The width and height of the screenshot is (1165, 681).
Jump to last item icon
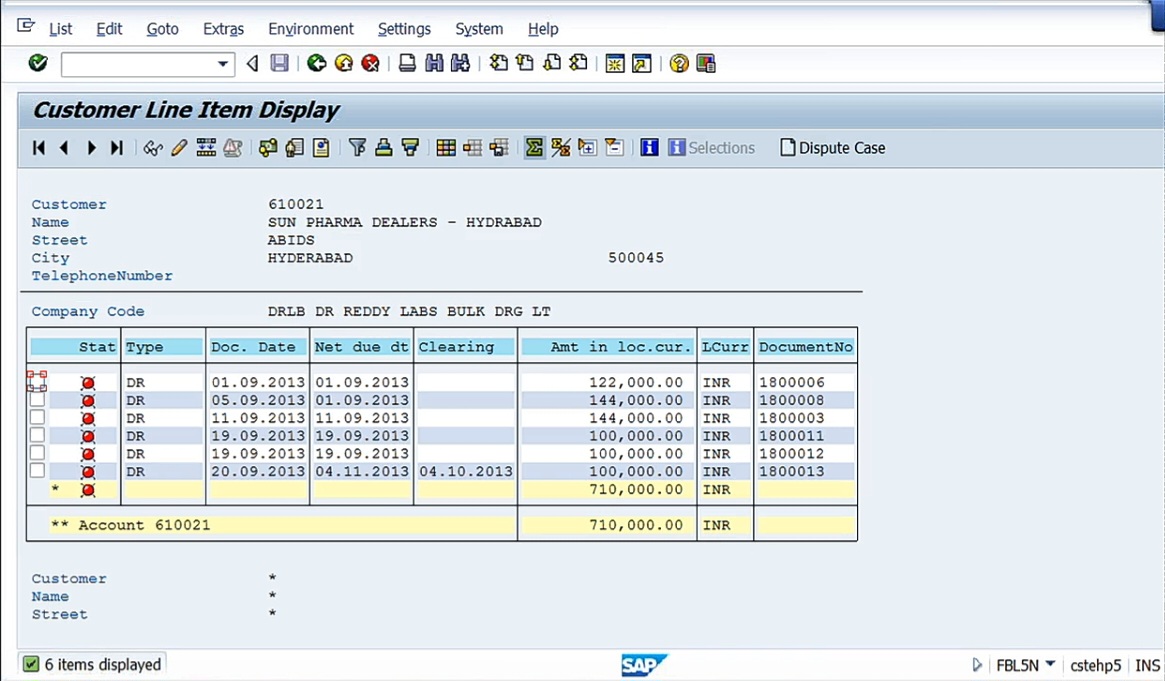pyautogui.click(x=117, y=148)
